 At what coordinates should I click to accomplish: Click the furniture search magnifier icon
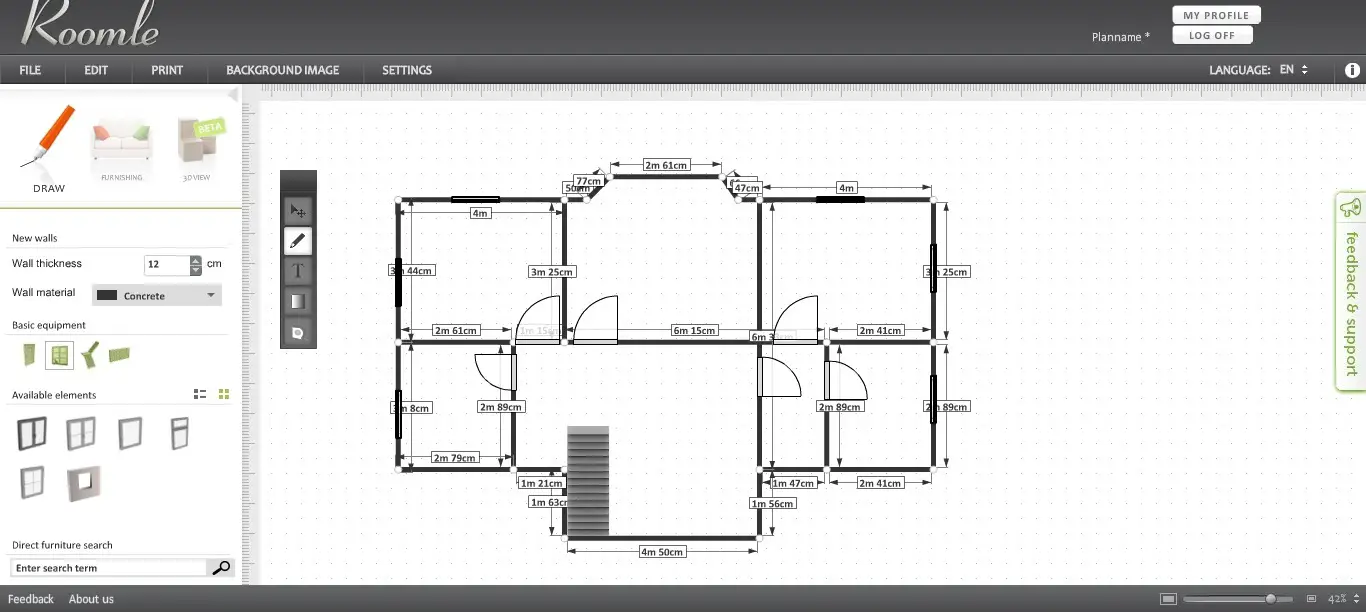tap(221, 568)
